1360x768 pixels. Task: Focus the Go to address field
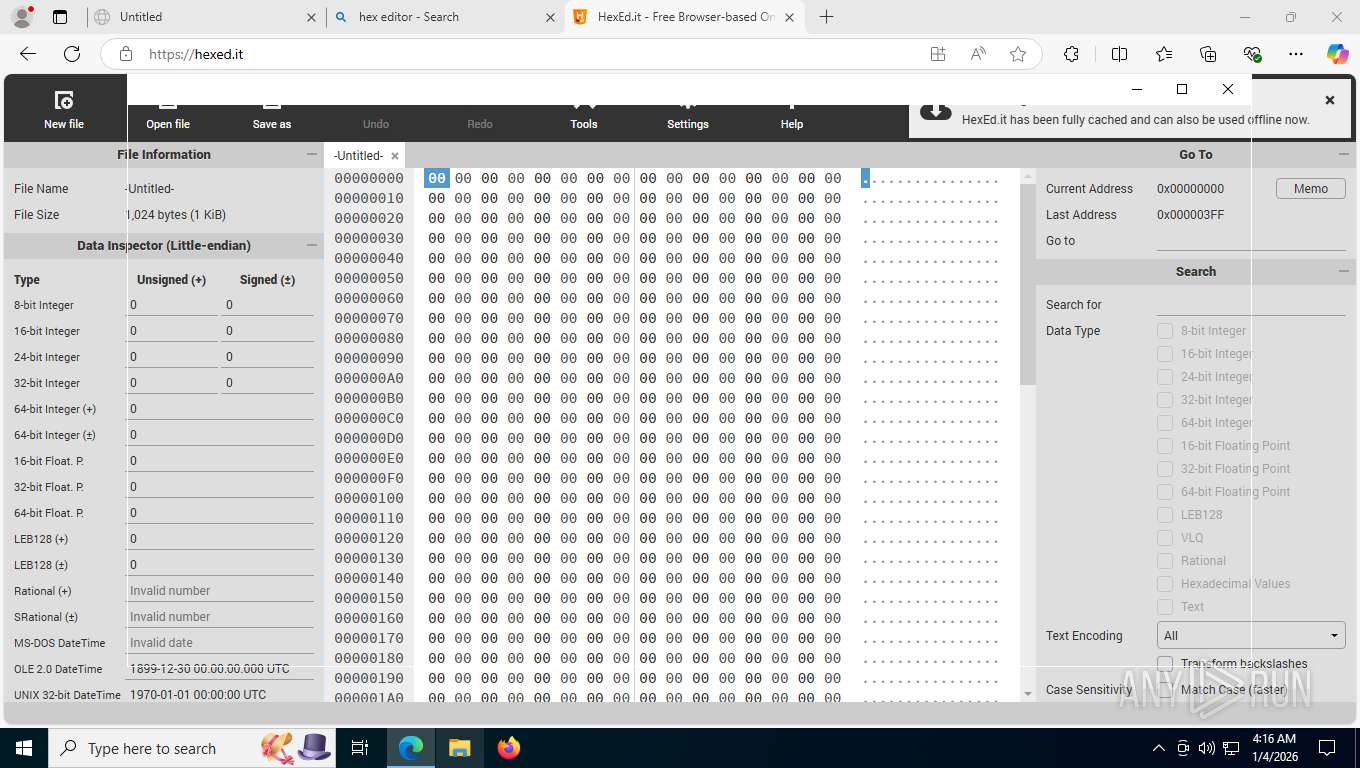(1251, 240)
